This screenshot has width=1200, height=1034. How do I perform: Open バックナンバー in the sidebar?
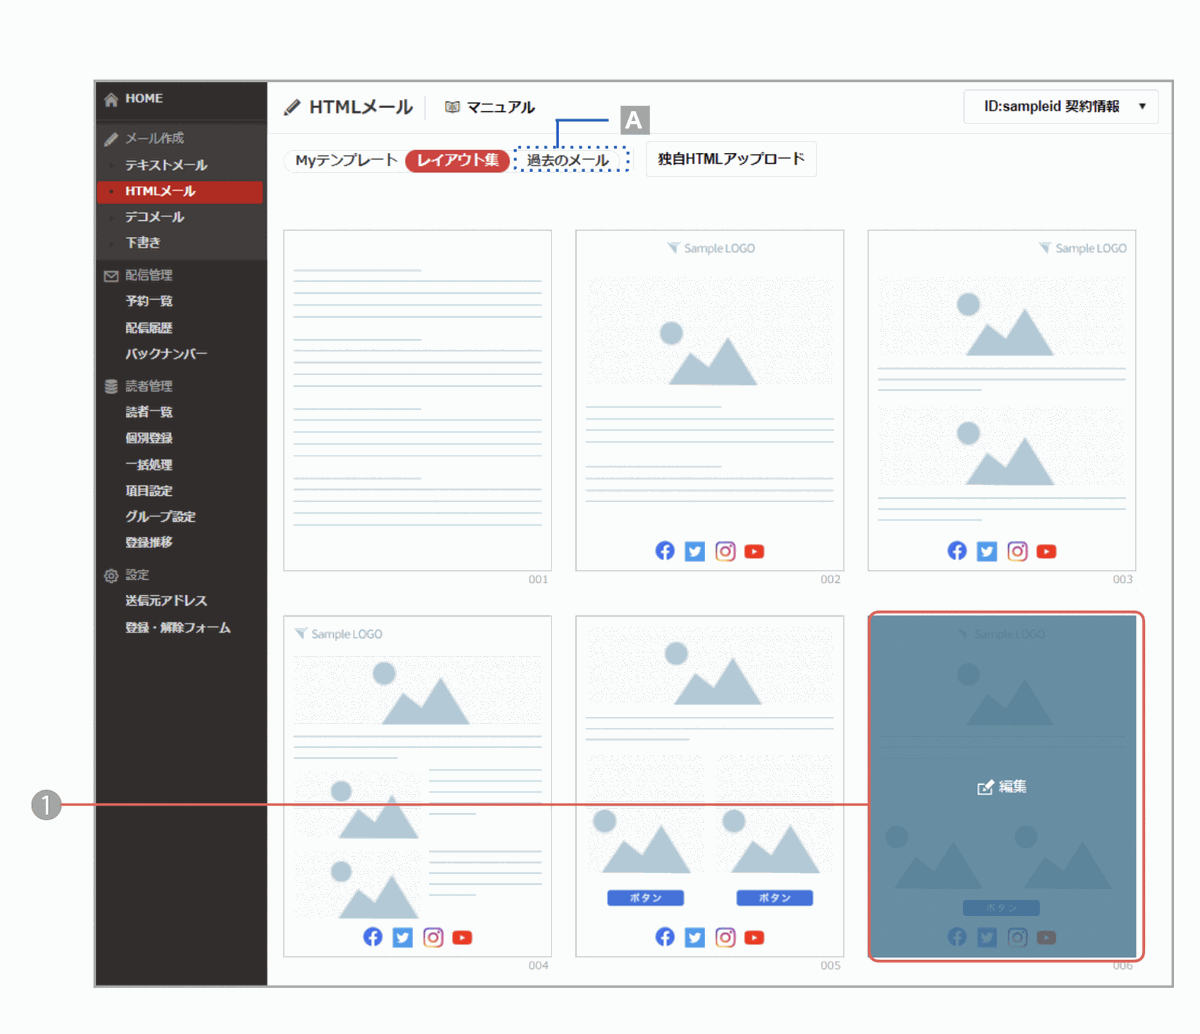click(x=166, y=354)
